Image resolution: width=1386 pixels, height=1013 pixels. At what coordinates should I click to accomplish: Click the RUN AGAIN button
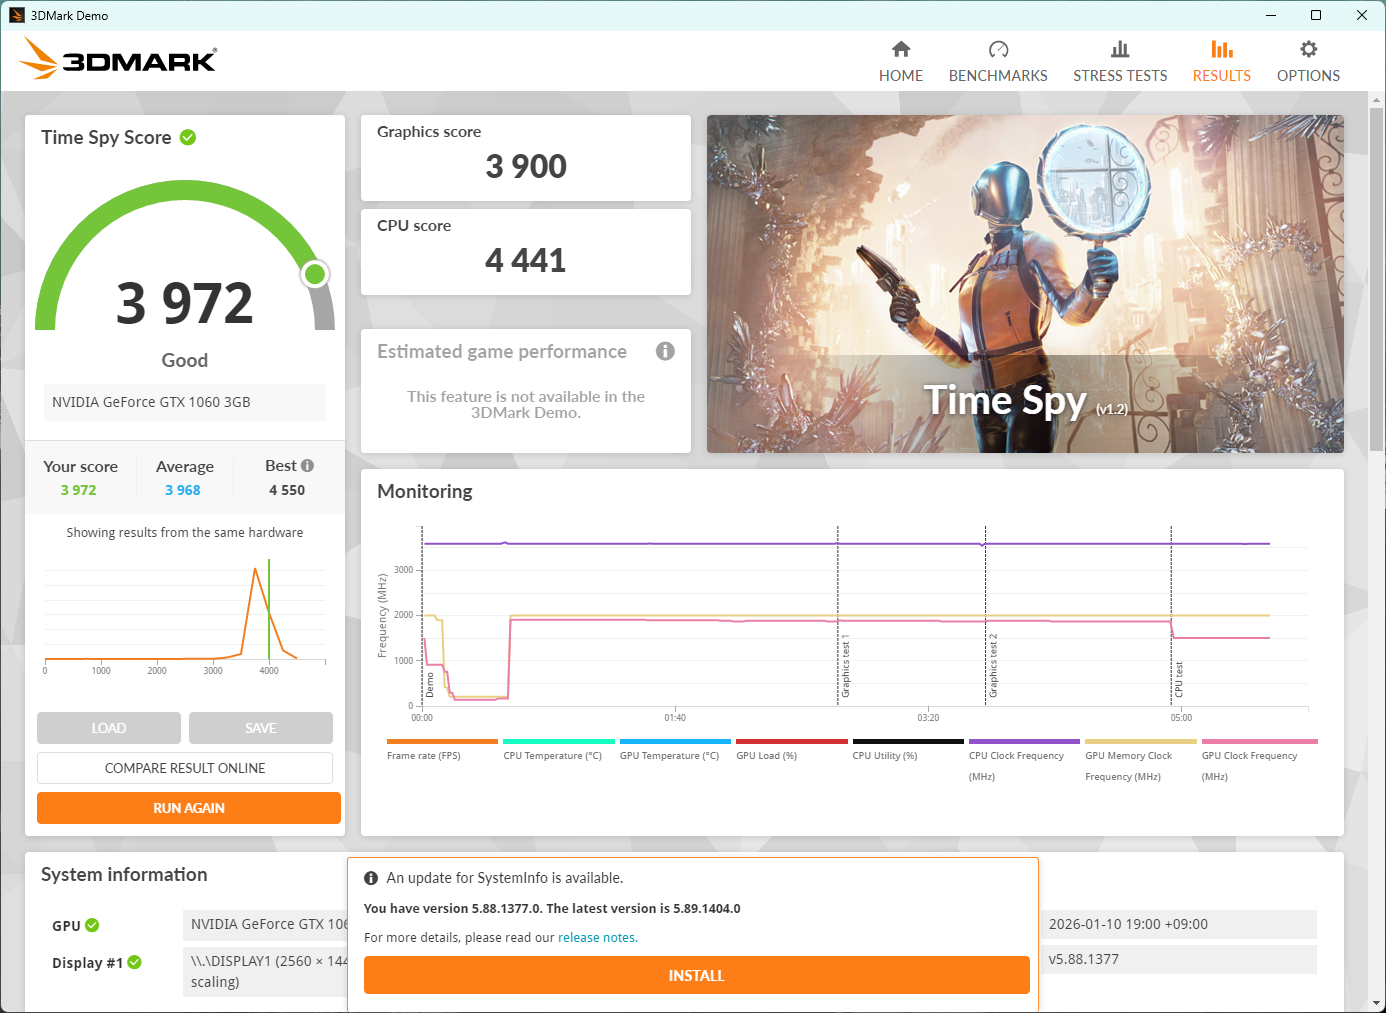pos(189,808)
